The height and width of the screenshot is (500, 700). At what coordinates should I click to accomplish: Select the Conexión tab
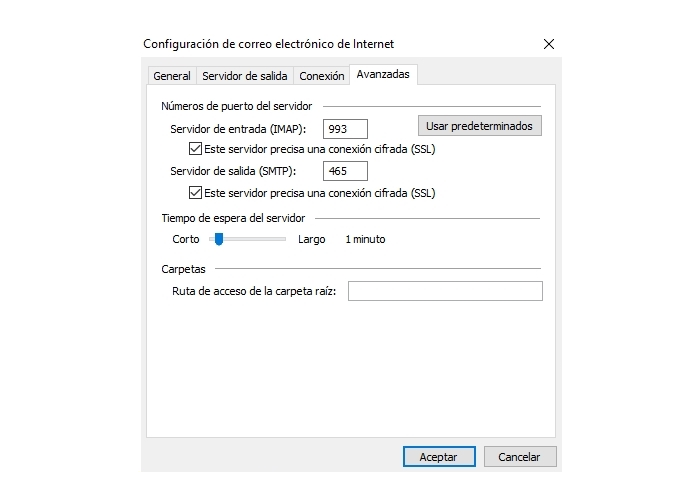(321, 76)
